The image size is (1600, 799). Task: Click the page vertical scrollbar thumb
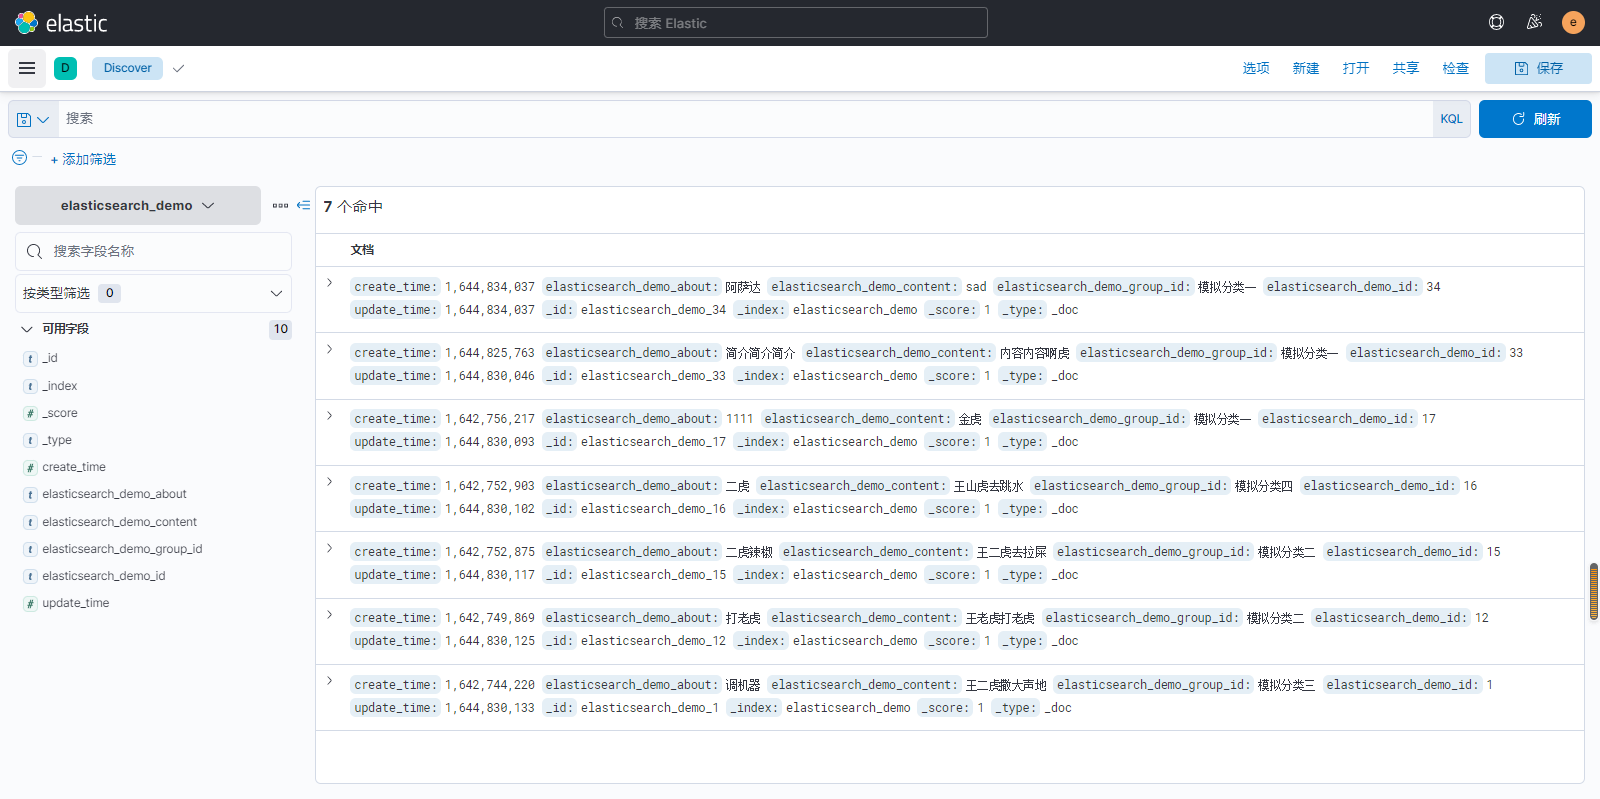coord(1594,591)
